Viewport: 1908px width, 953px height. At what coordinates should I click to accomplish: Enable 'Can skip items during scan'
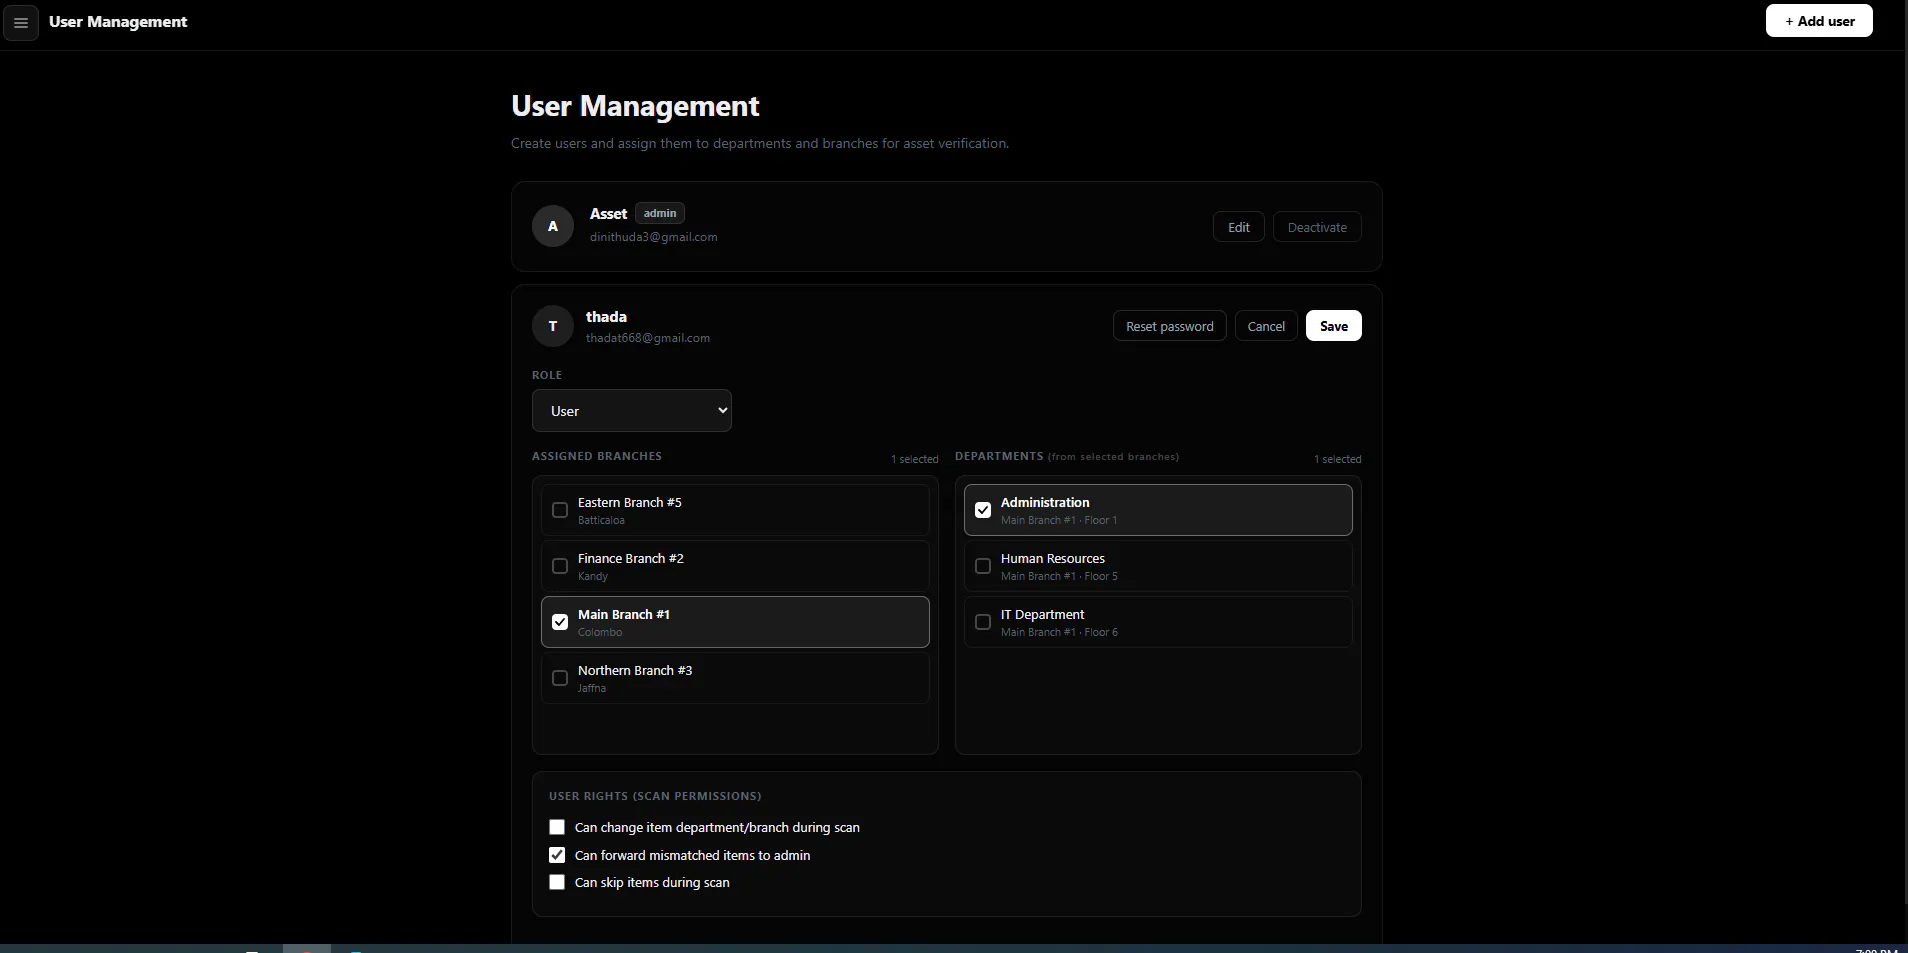pyautogui.click(x=557, y=882)
